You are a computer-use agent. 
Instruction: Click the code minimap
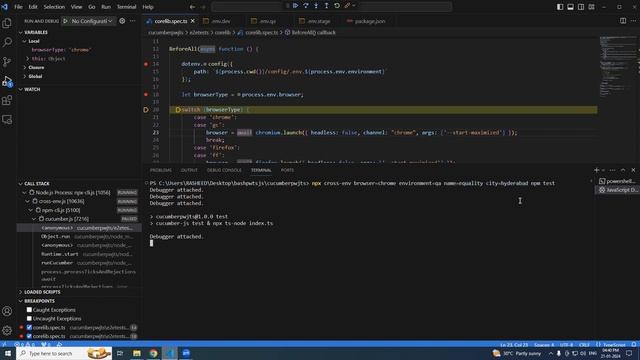click(618, 67)
